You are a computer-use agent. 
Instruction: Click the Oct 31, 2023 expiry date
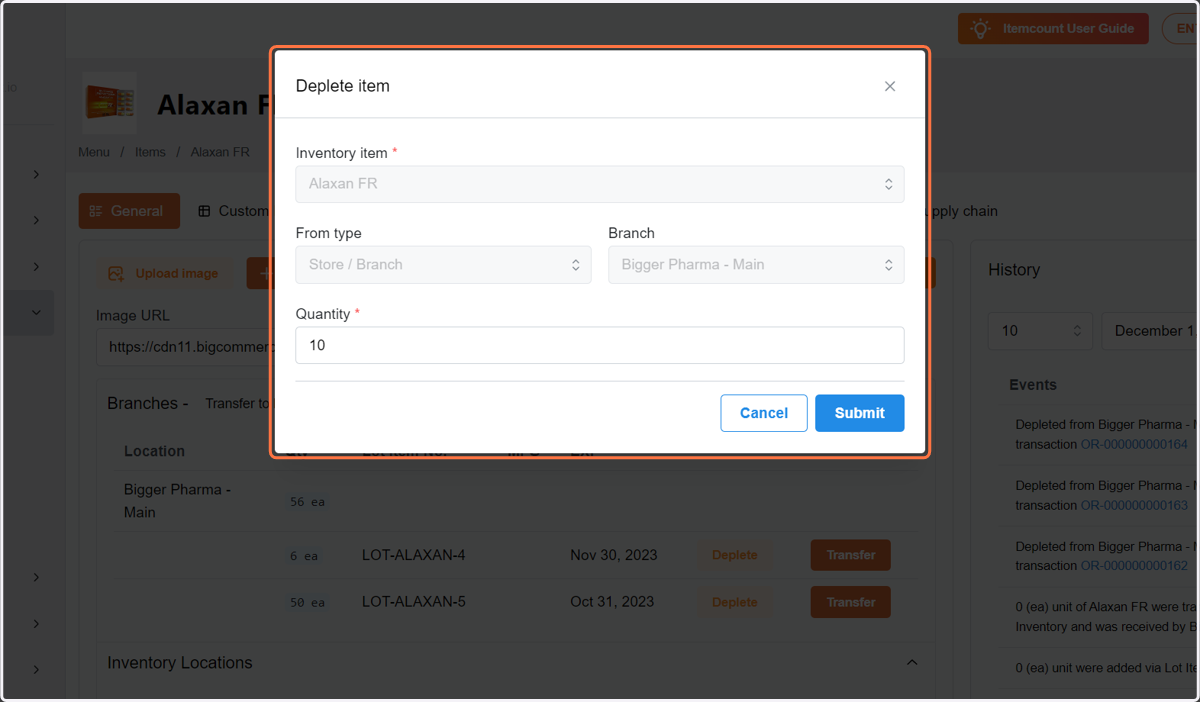click(612, 602)
